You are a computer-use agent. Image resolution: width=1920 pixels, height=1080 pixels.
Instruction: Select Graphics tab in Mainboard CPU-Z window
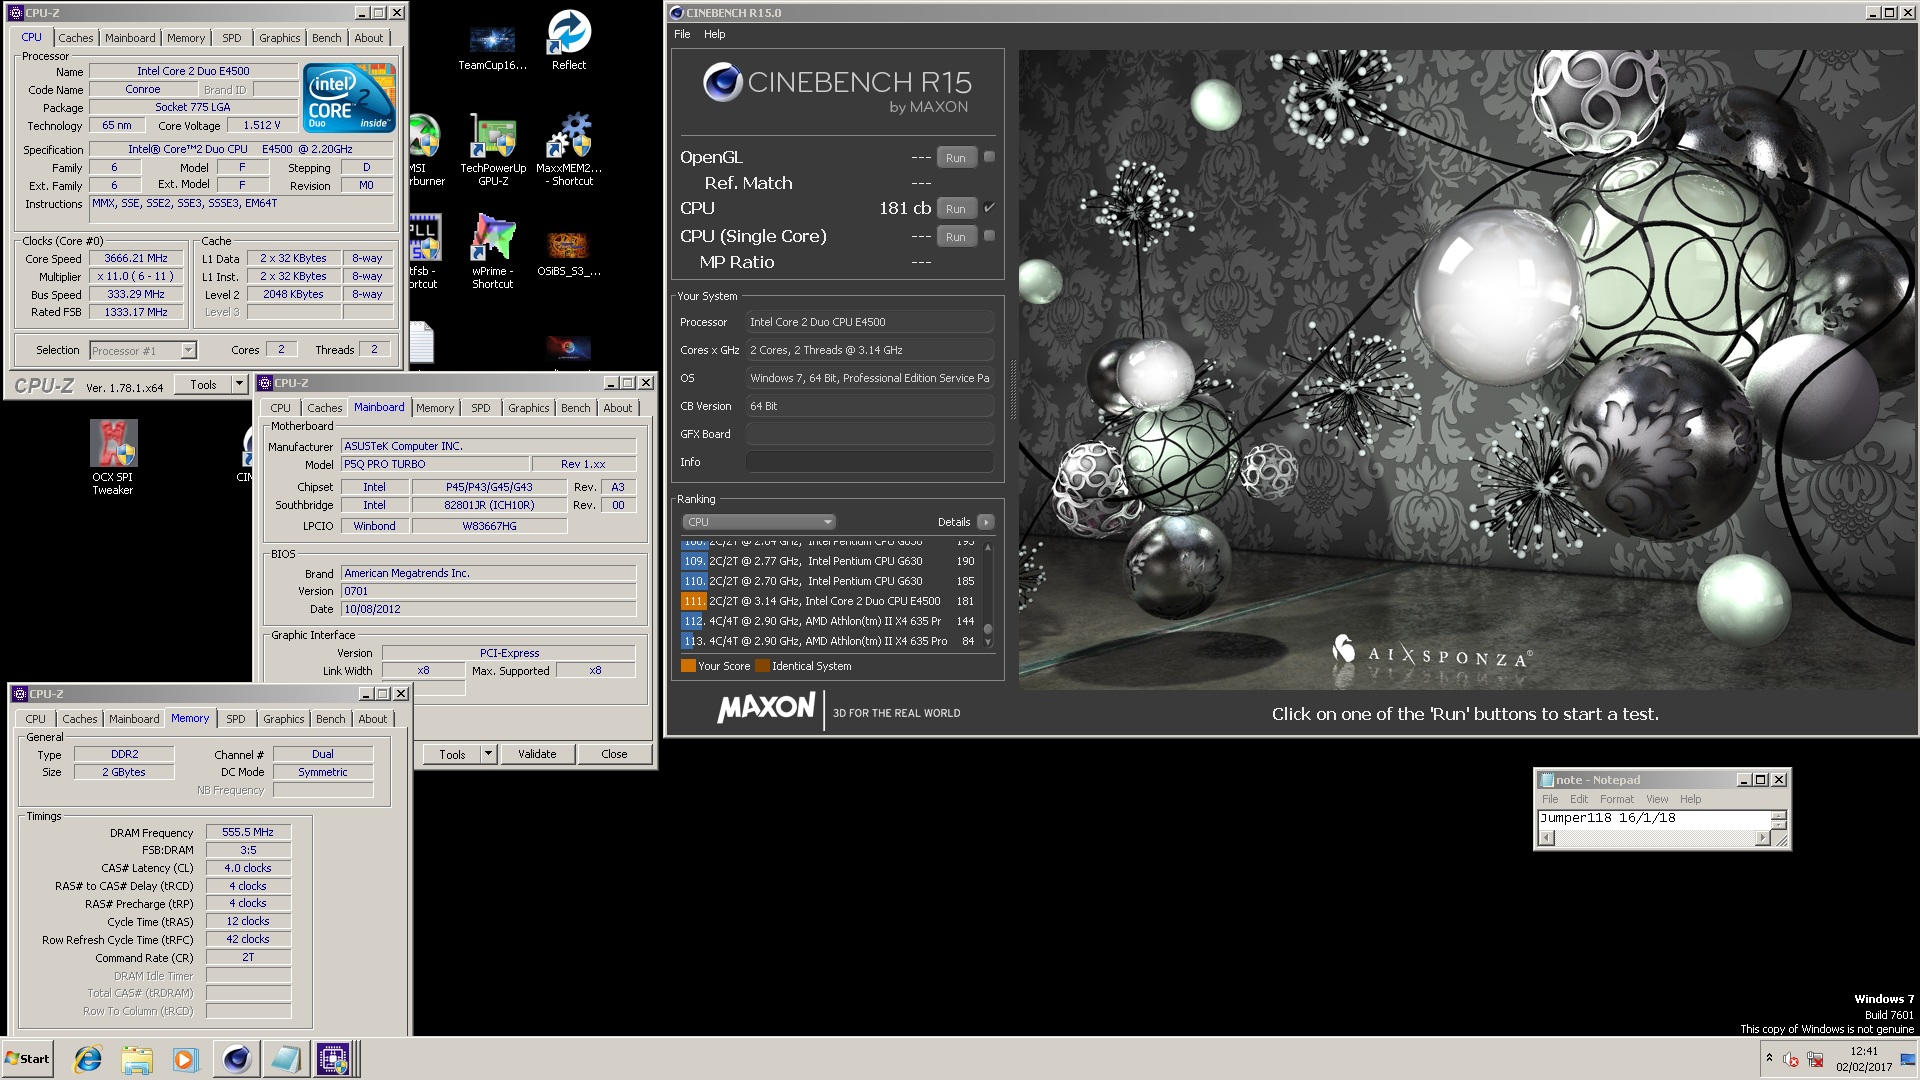point(528,408)
